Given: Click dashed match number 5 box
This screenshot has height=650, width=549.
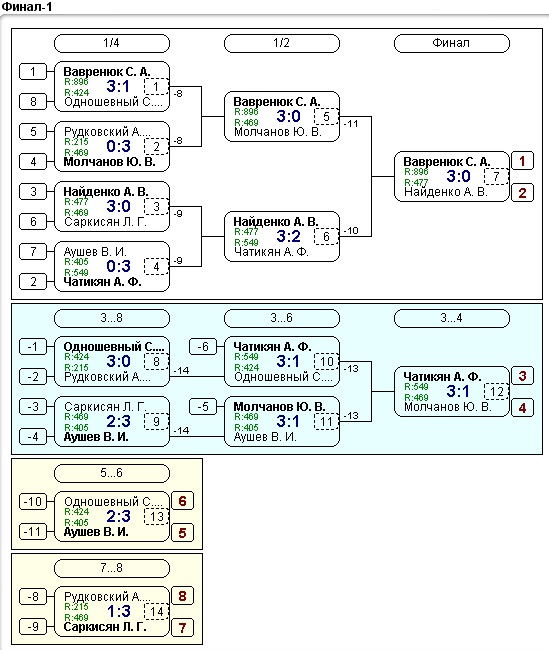Looking at the screenshot, I should pyautogui.click(x=326, y=116).
